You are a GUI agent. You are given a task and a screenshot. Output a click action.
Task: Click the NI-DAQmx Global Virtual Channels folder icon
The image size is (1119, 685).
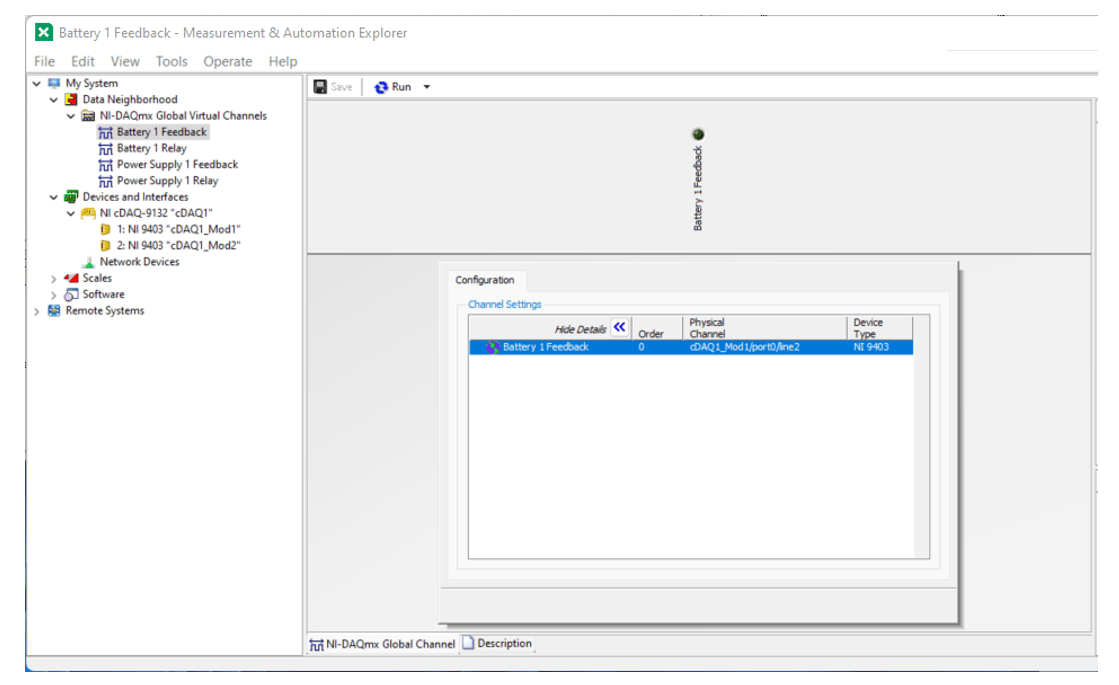[88, 116]
